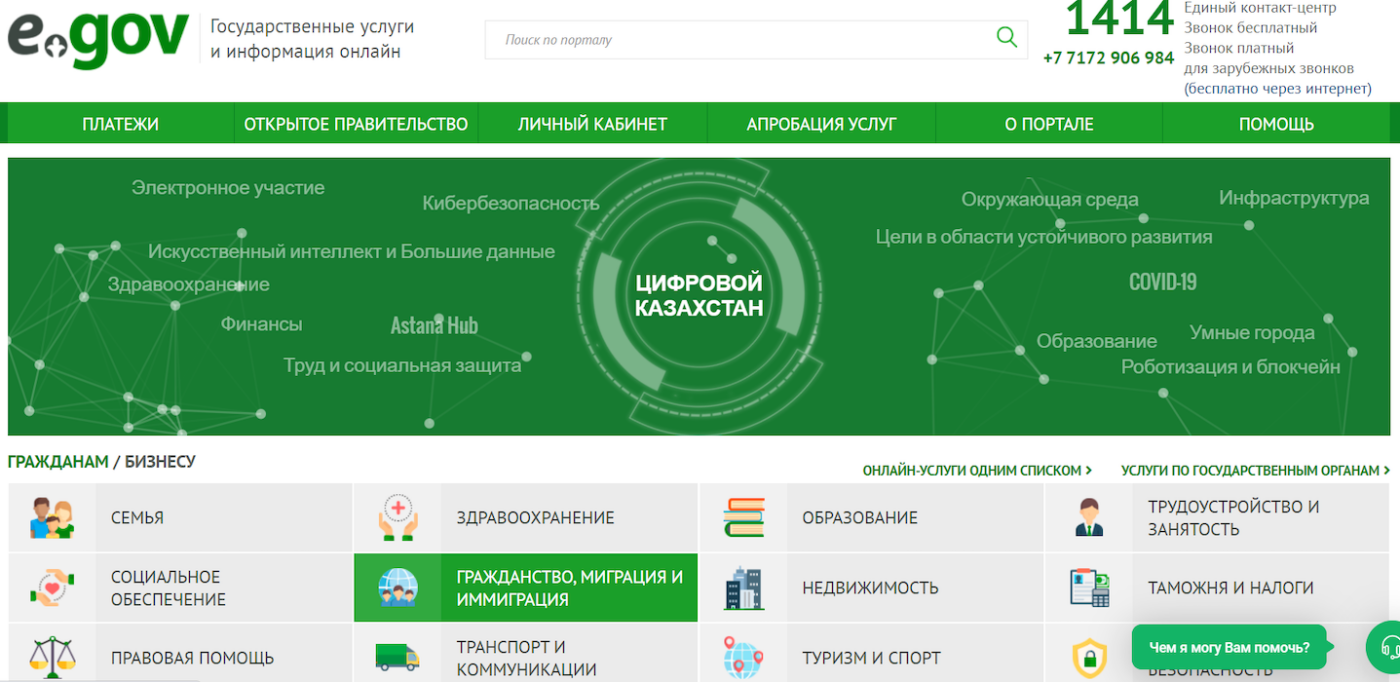
Task: Click the Трудоустройство businessman icon
Action: (1089, 518)
